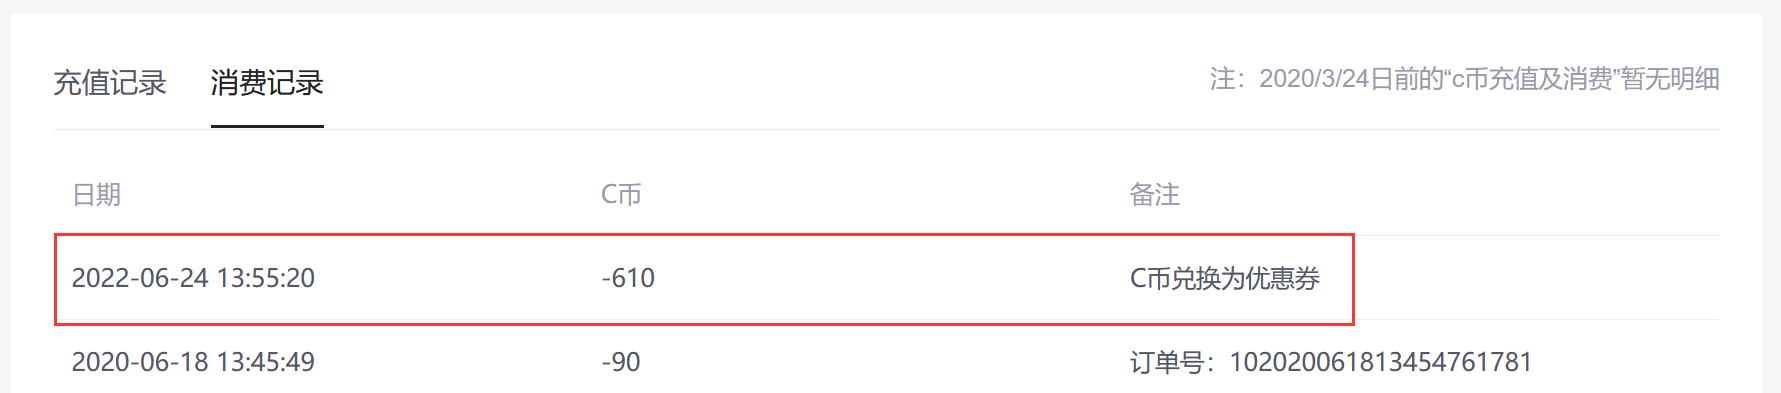The width and height of the screenshot is (1781, 393).
Task: Click the 2020/3/24 date in the note
Action: [1314, 79]
